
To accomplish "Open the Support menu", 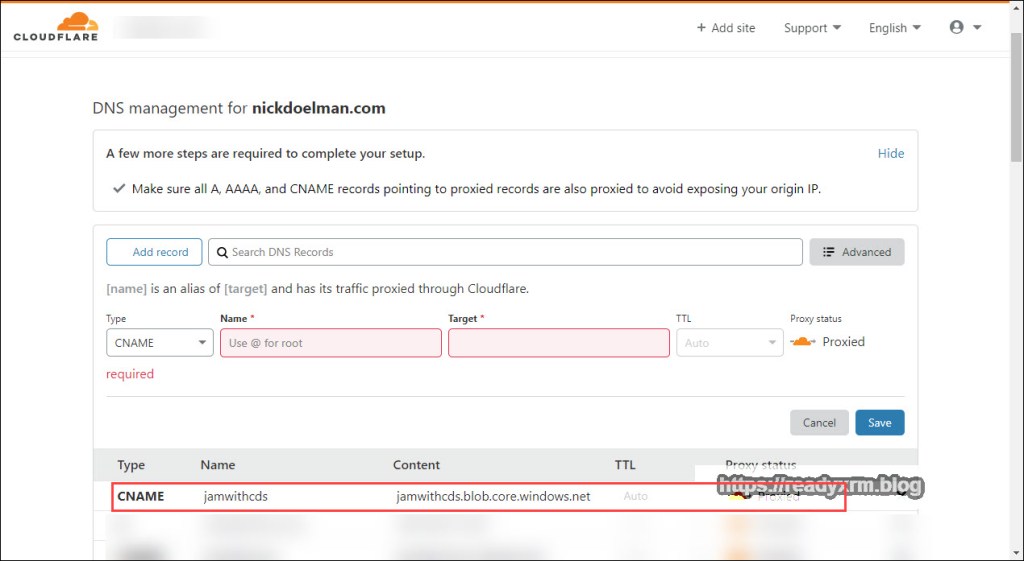I will point(812,28).
